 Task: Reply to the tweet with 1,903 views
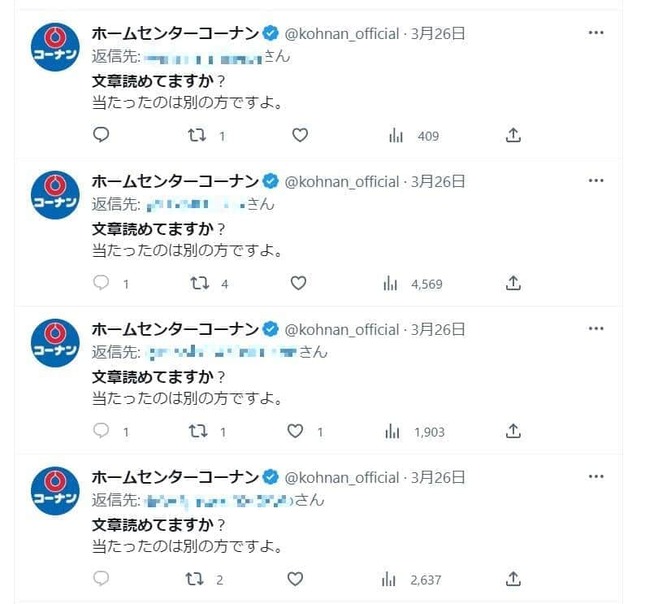100,432
